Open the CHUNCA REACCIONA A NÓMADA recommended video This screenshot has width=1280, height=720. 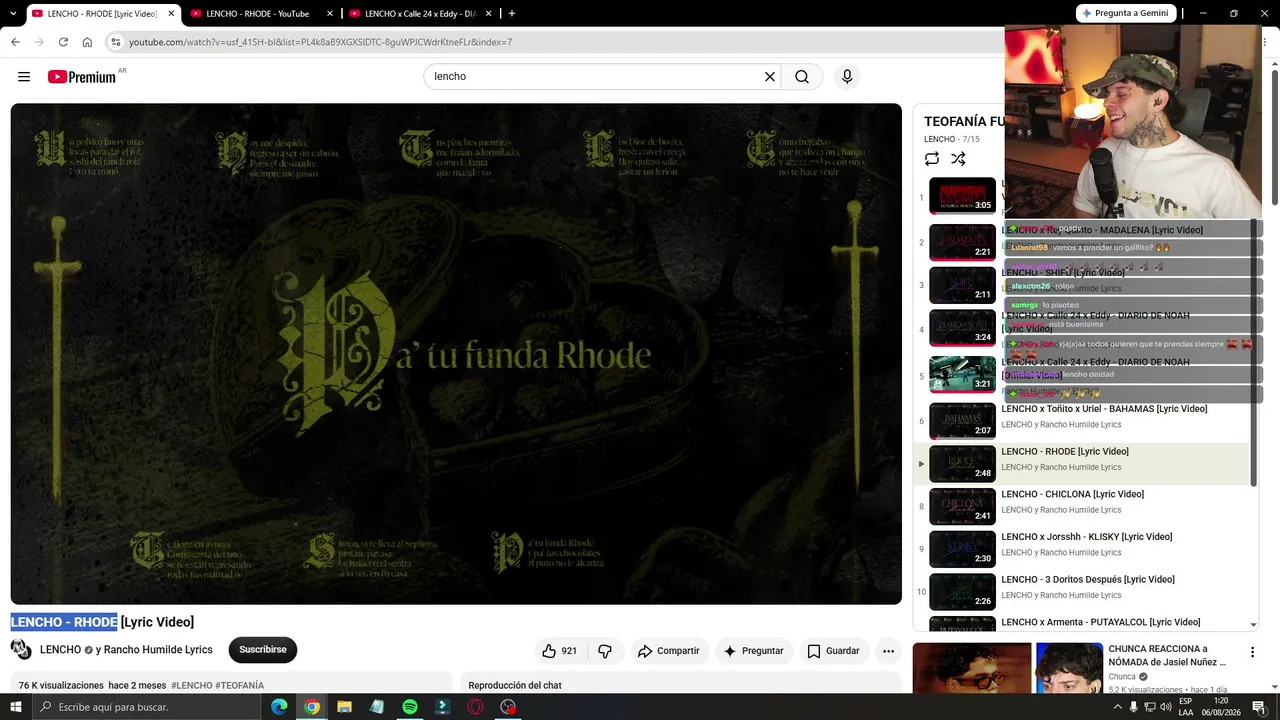(1166, 655)
